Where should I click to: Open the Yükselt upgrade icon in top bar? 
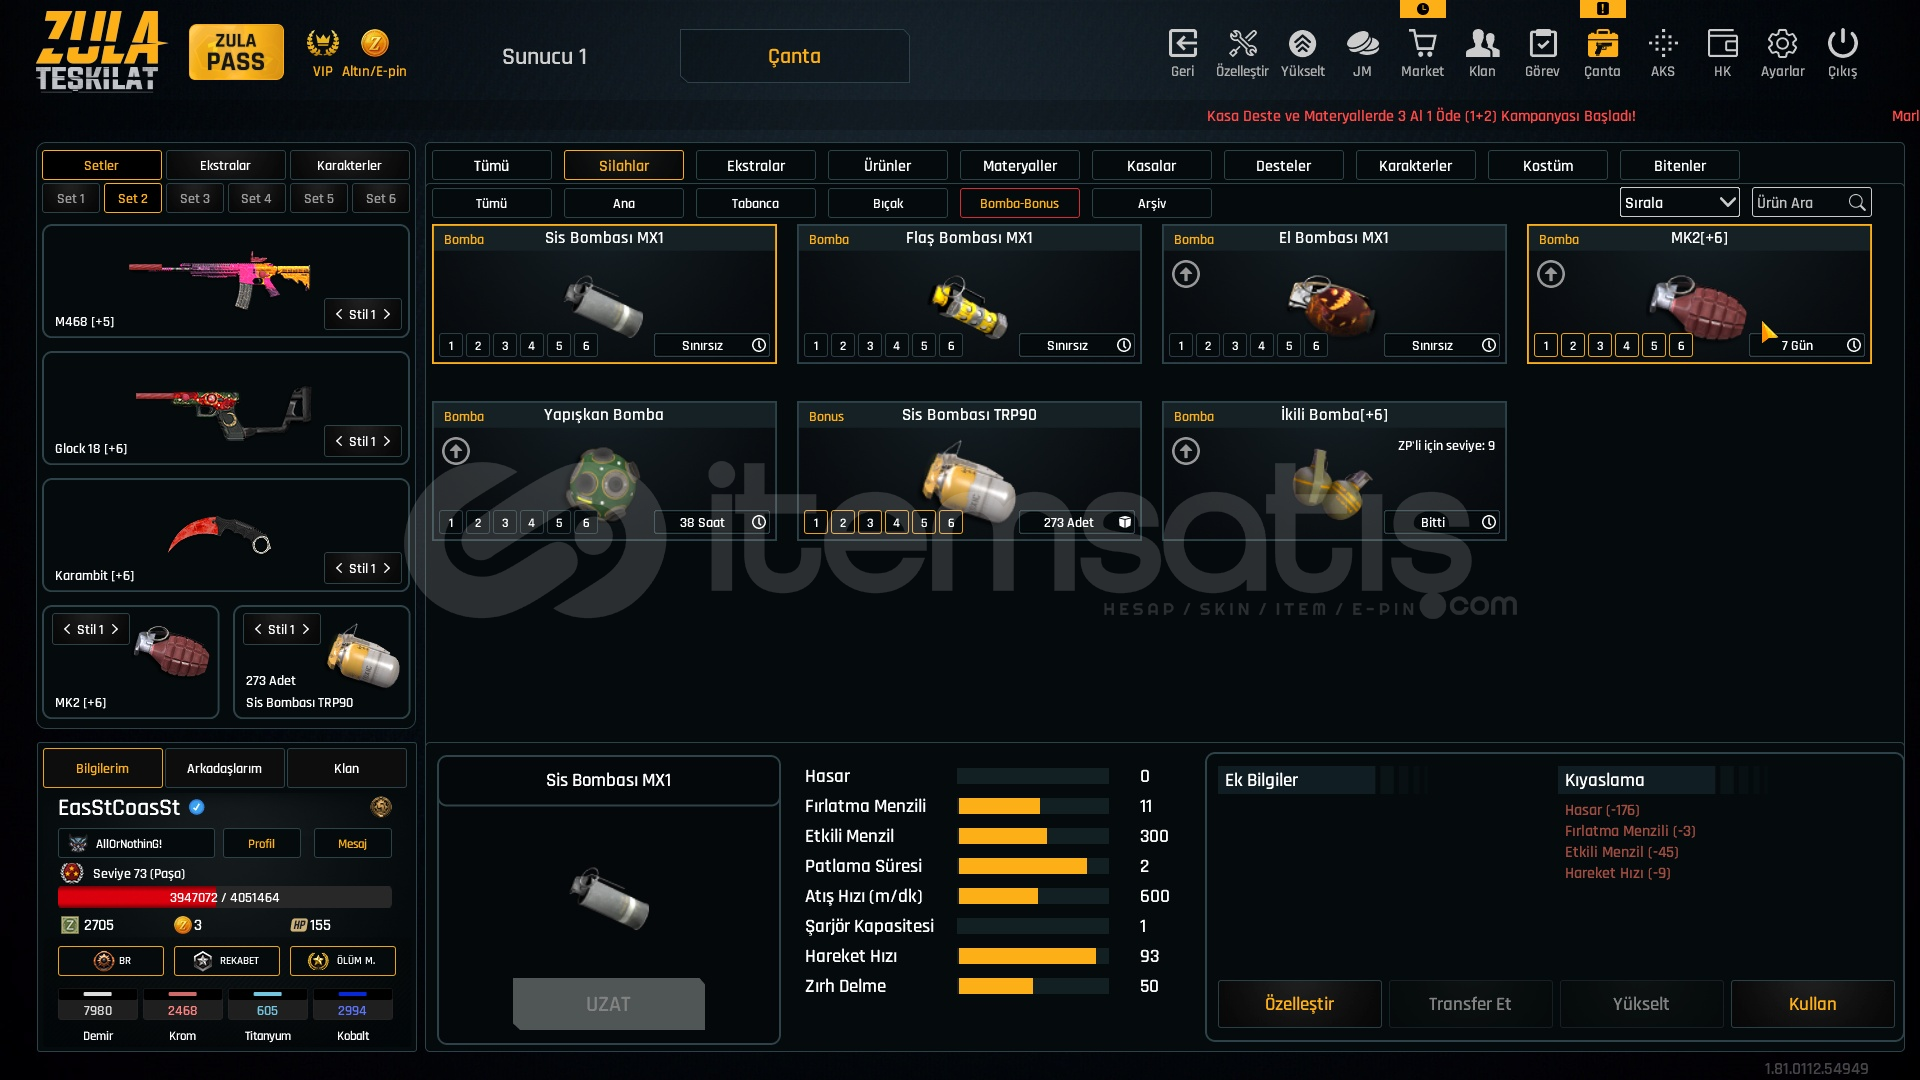pos(1301,45)
